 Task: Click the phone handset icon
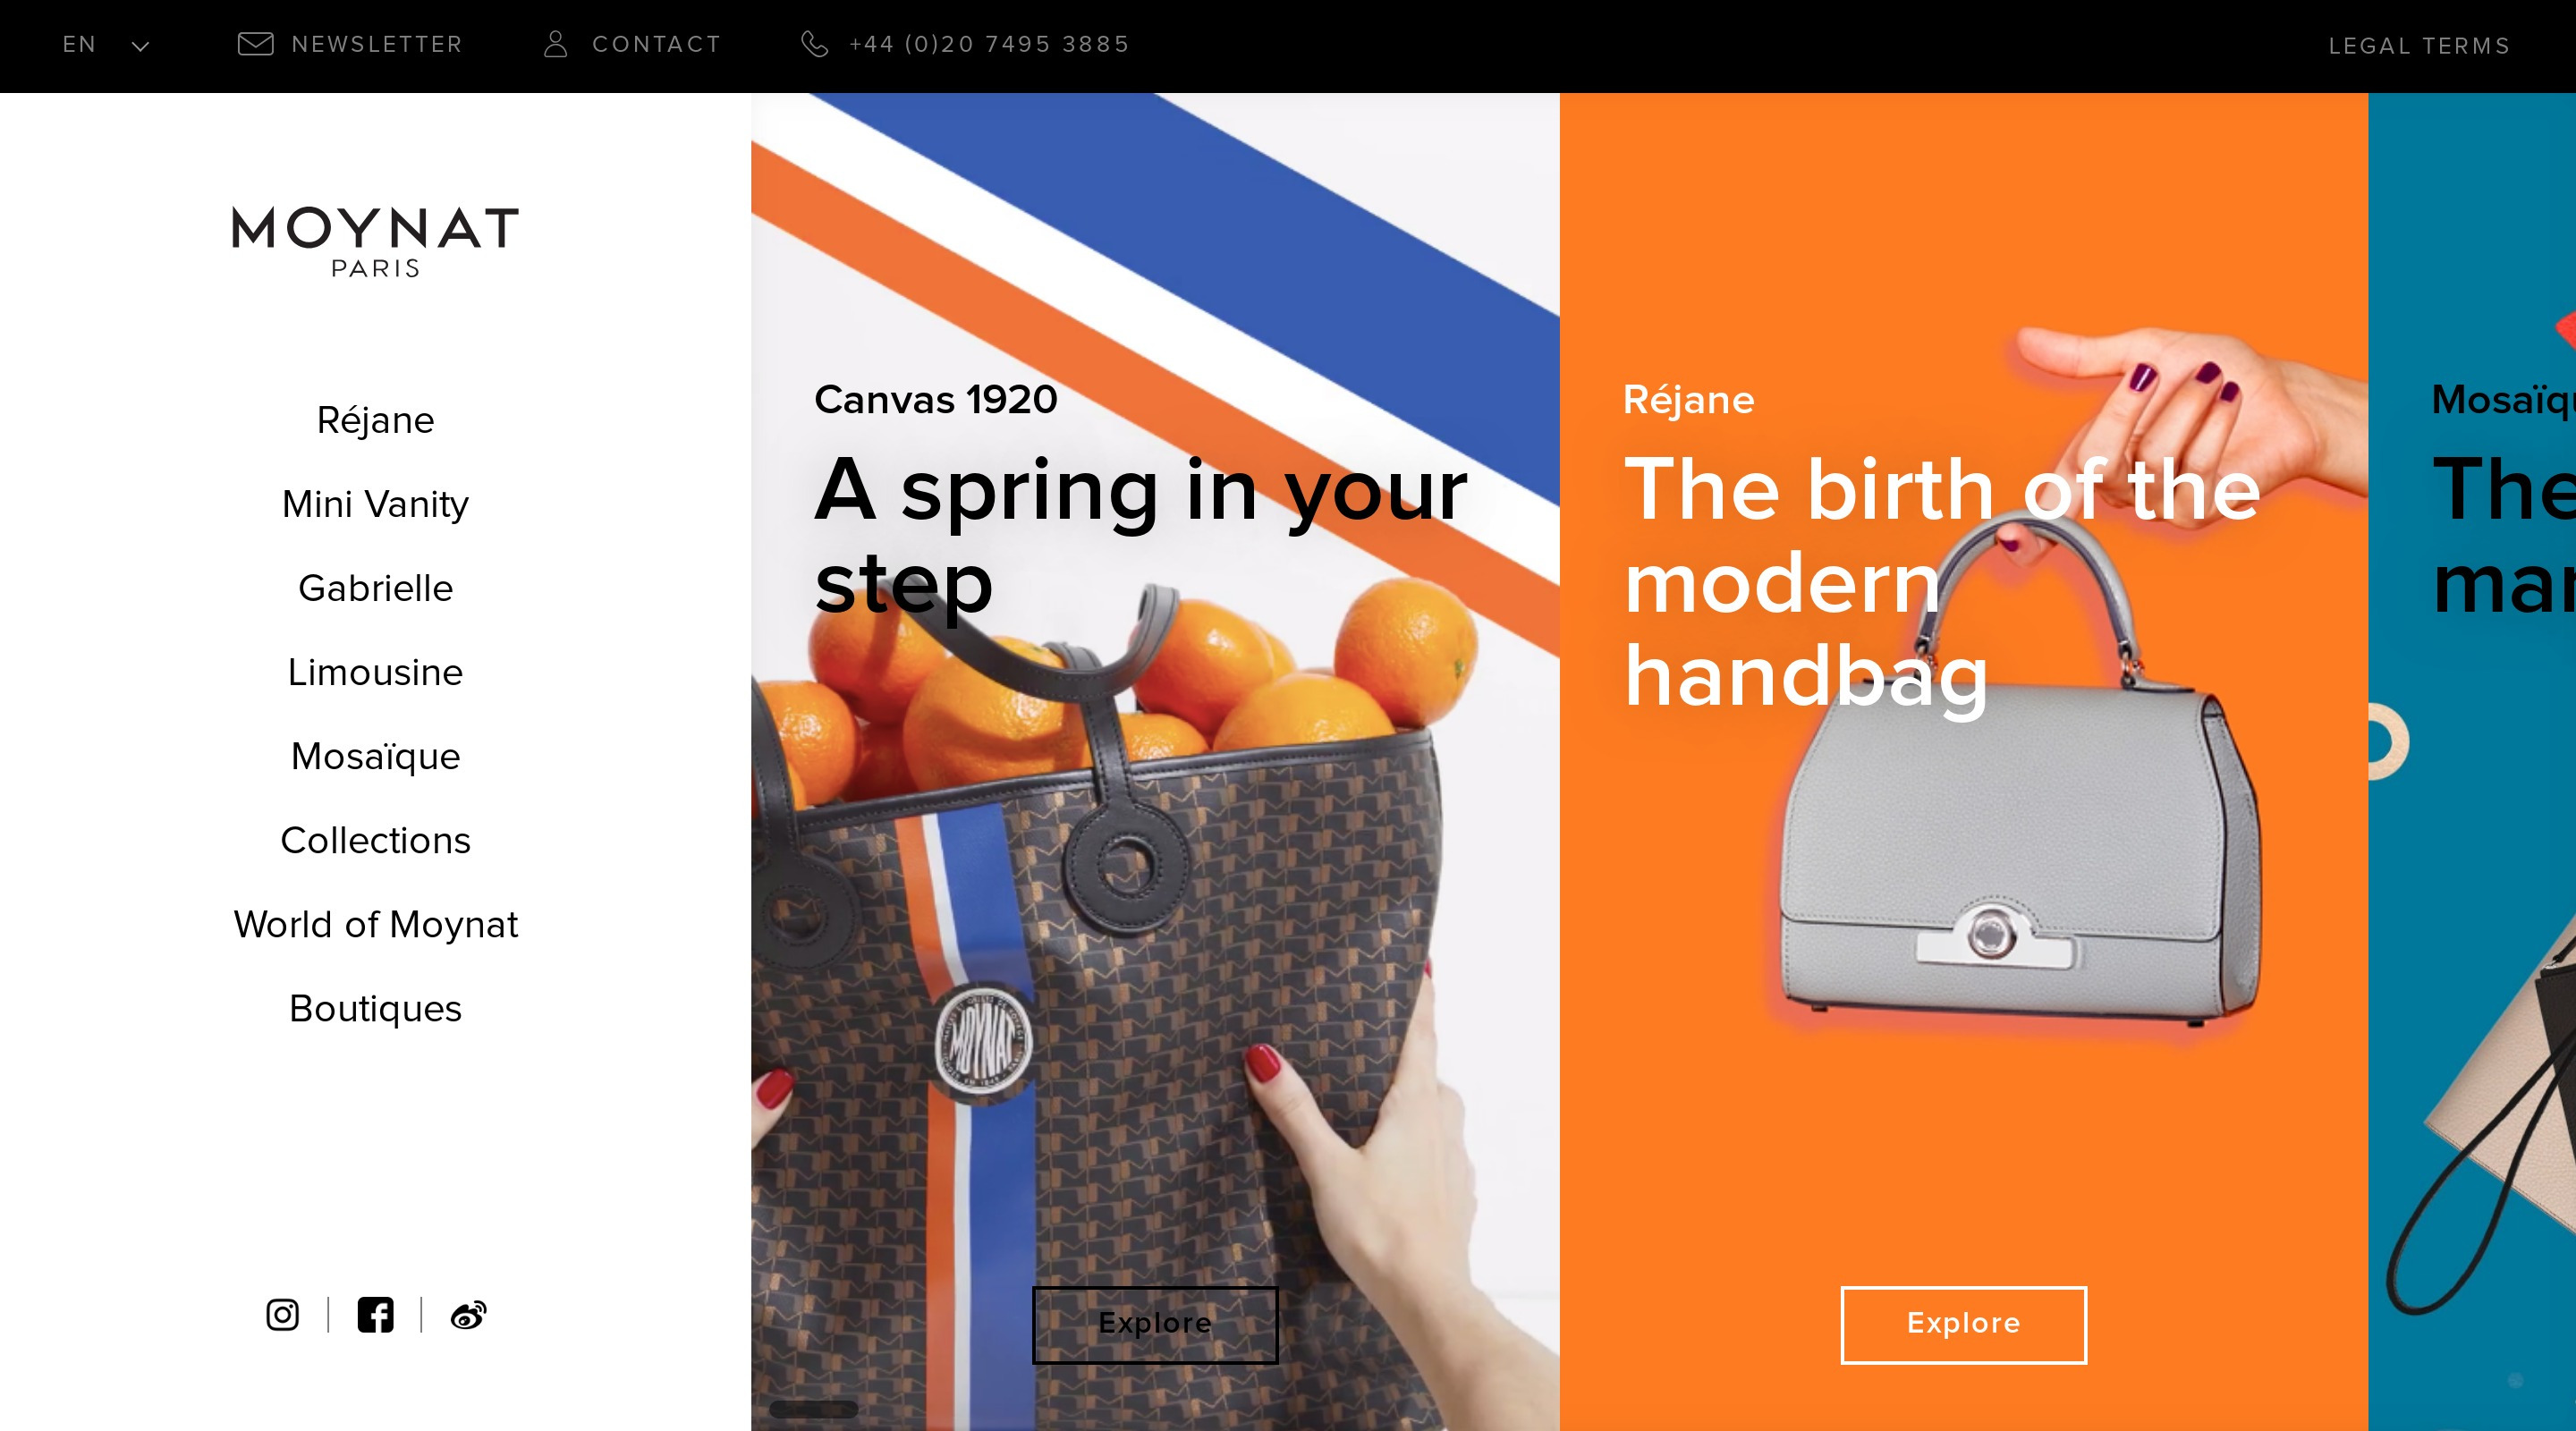point(815,44)
